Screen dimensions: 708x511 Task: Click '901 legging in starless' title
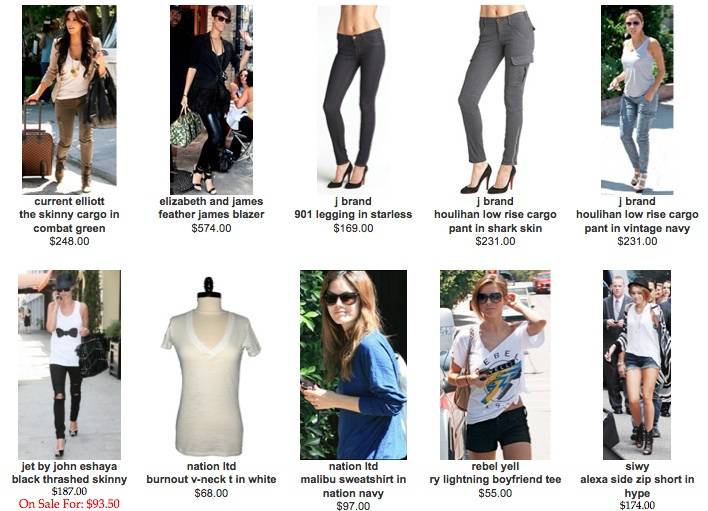353,214
